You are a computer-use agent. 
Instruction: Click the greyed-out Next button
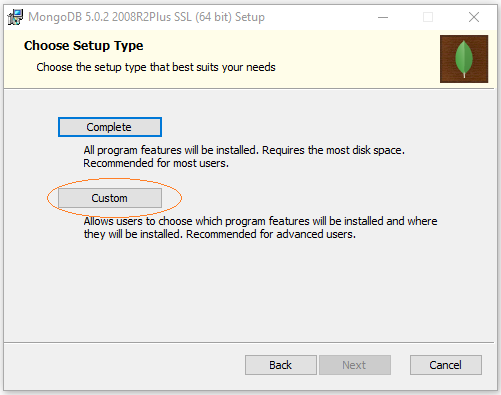[355, 365]
